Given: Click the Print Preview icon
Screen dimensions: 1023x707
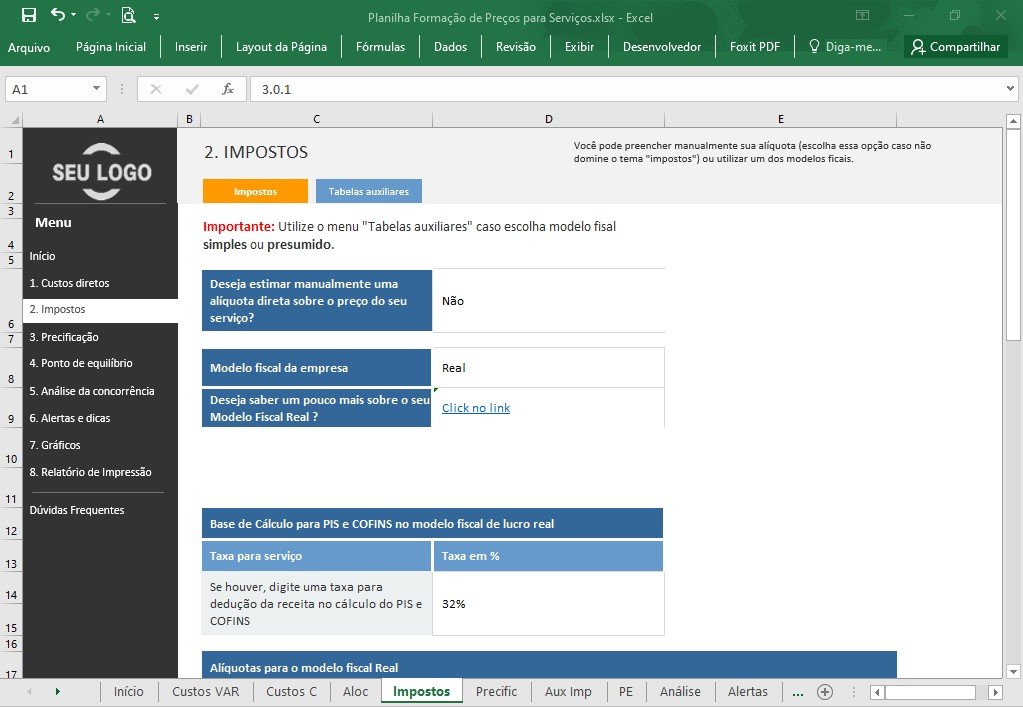Looking at the screenshot, I should (x=129, y=15).
